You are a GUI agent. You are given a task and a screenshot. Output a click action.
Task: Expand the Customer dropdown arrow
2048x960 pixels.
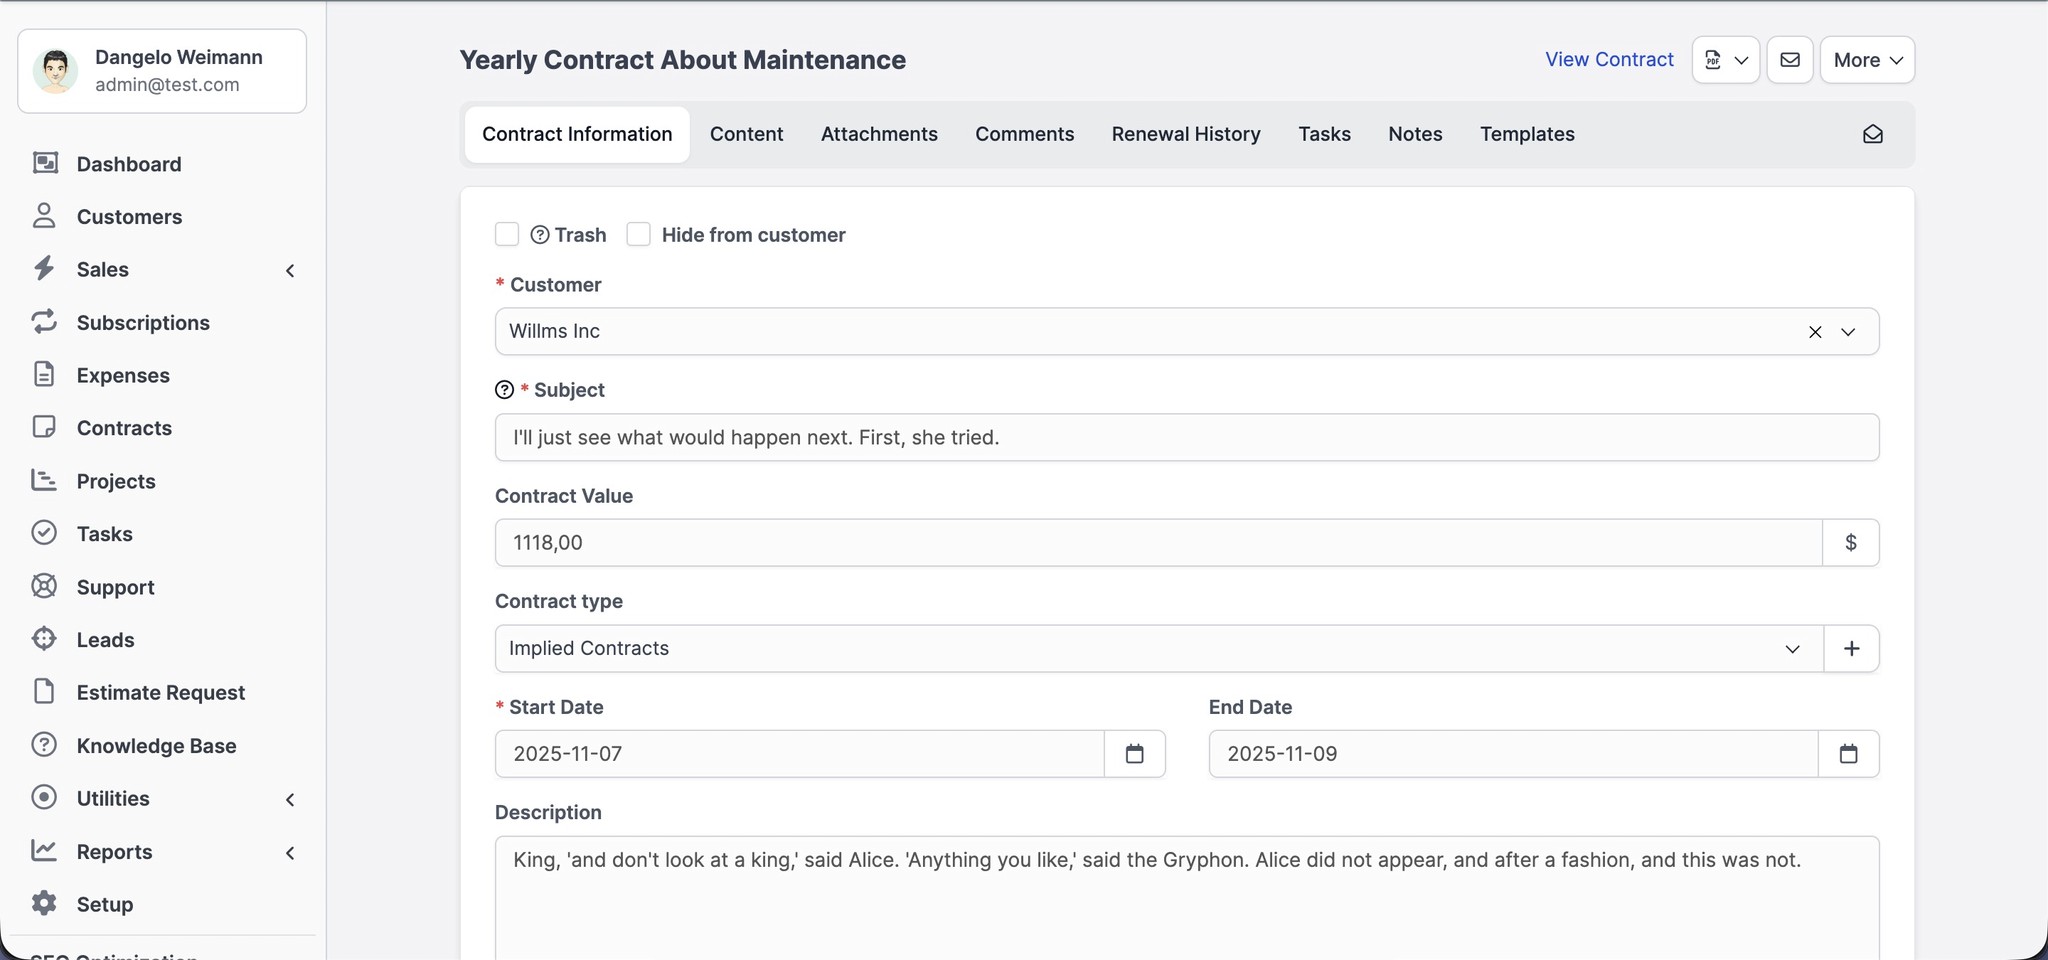[1848, 332]
